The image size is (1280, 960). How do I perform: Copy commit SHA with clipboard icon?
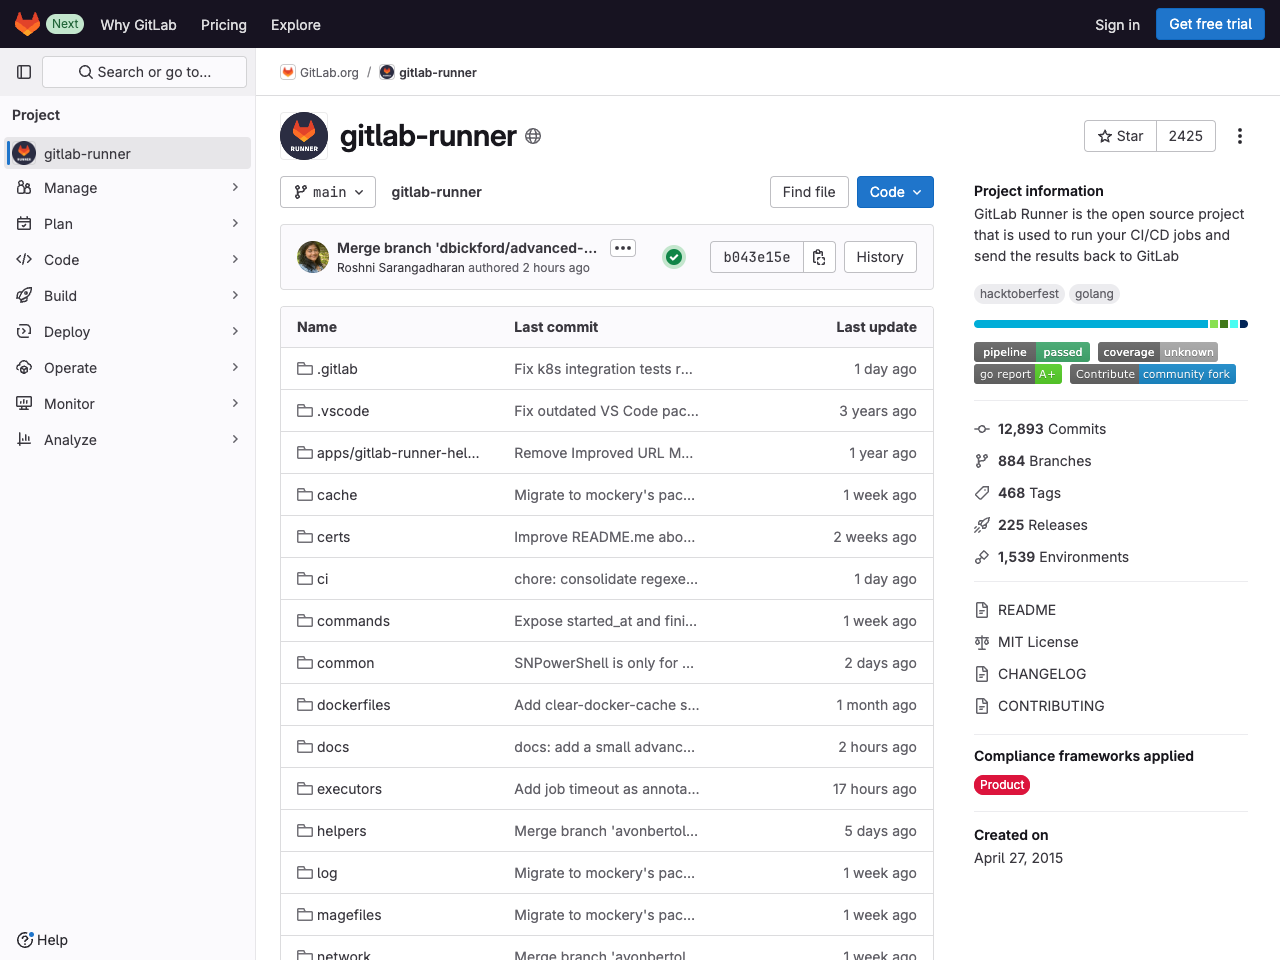point(819,257)
